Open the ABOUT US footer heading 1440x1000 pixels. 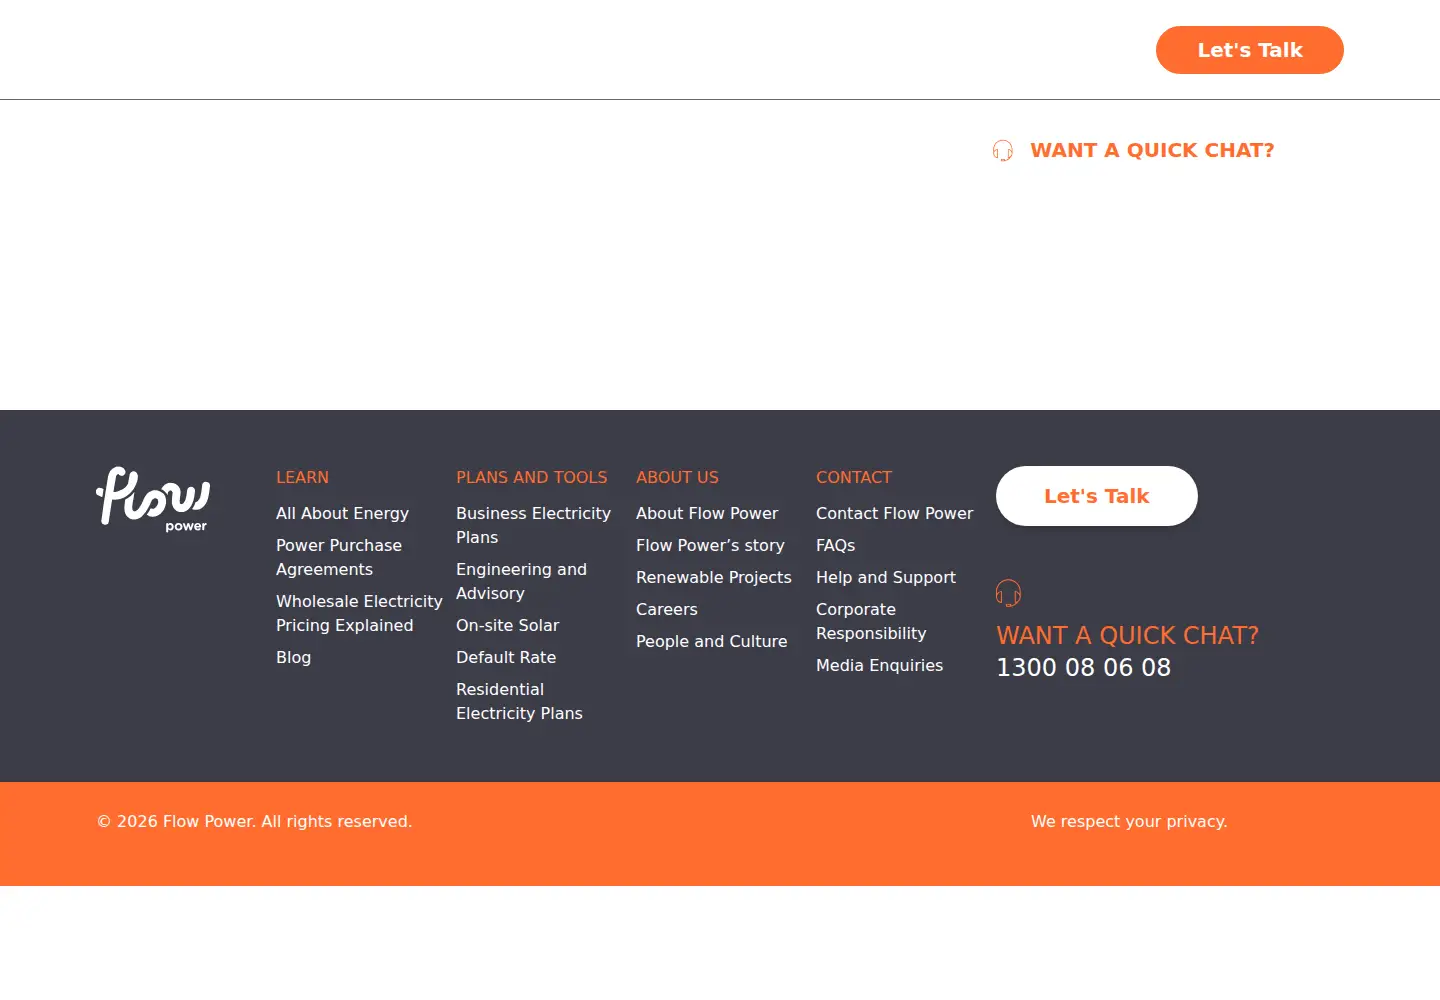[x=677, y=478]
